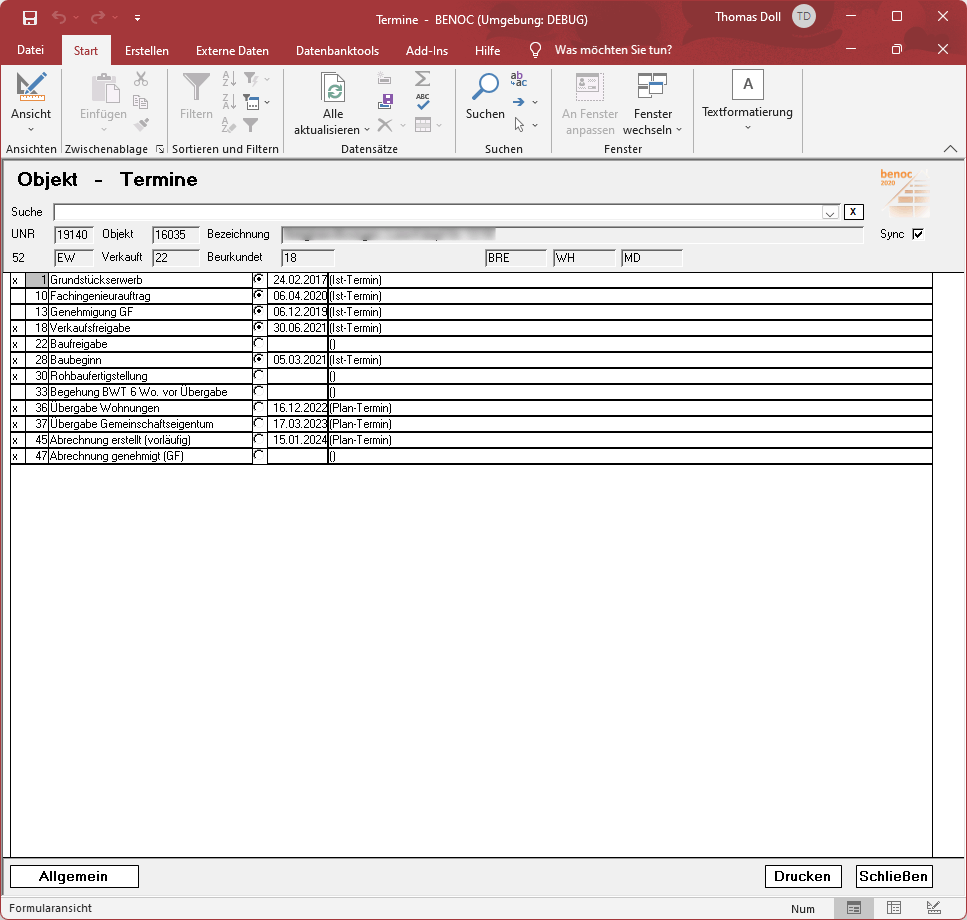Click the Suchen magnifier icon
Viewport: 967px width, 920px height.
[485, 88]
